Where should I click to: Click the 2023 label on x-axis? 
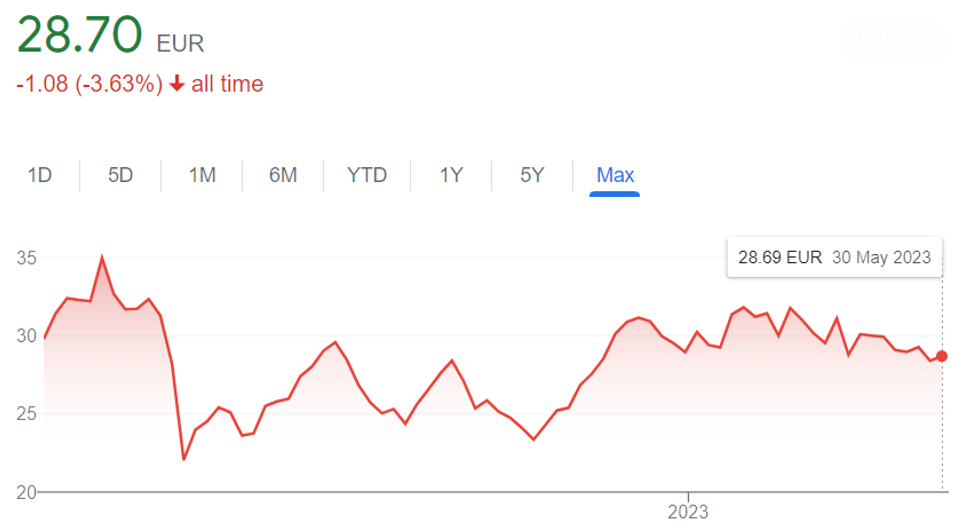click(x=688, y=511)
